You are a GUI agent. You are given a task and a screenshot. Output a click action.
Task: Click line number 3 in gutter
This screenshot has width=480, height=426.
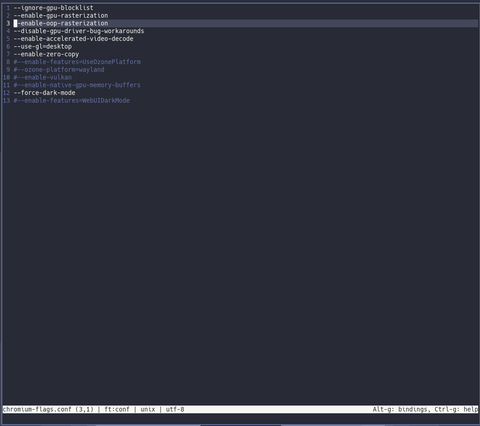click(x=8, y=23)
